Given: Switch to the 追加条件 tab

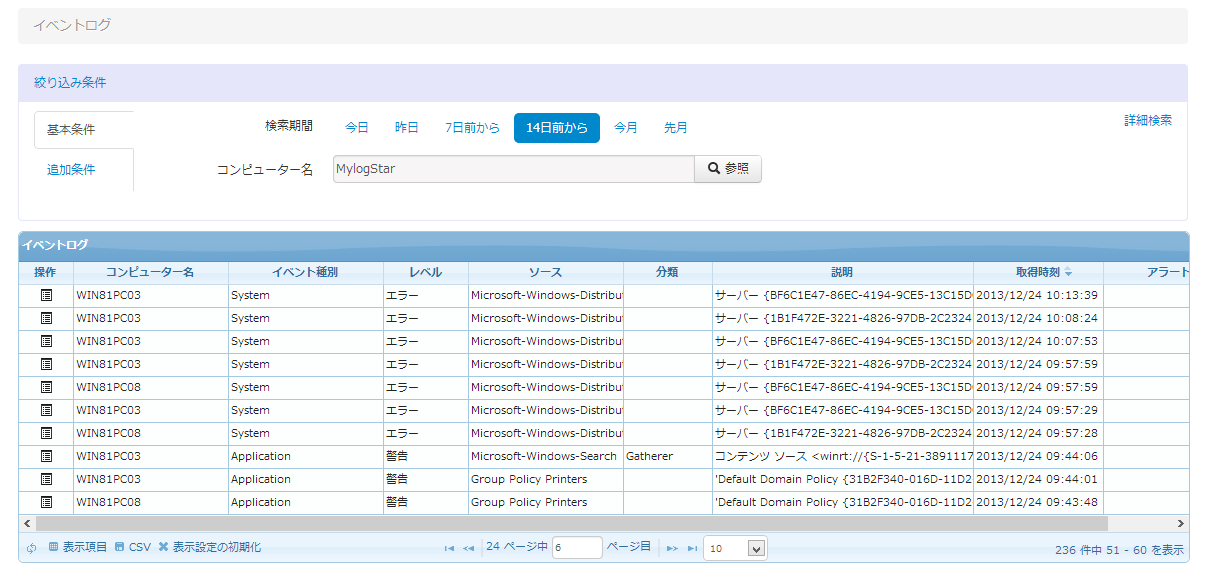Looking at the screenshot, I should coord(84,170).
